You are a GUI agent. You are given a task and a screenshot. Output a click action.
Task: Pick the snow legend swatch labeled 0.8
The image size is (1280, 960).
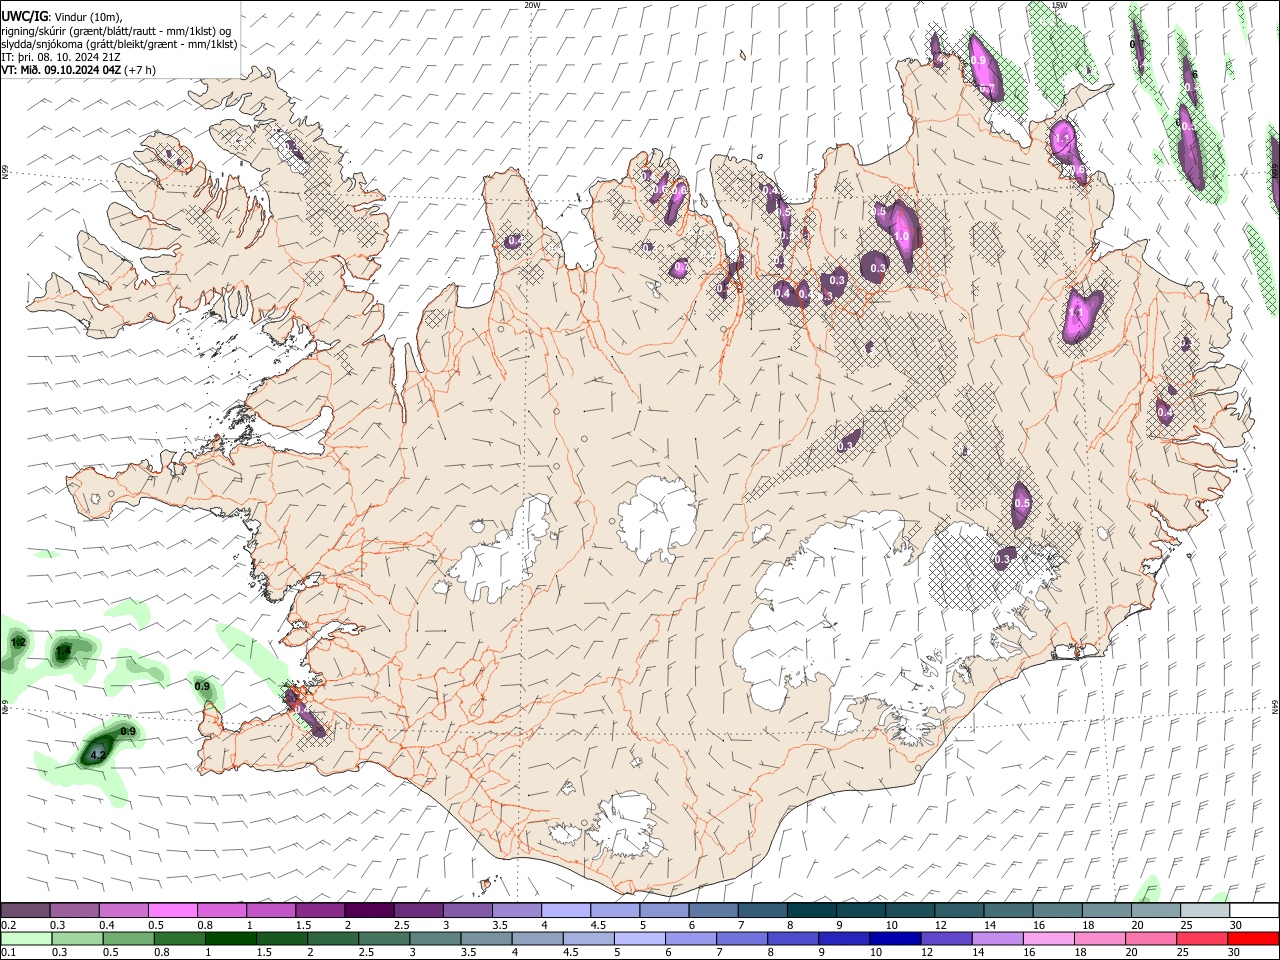coord(222,910)
